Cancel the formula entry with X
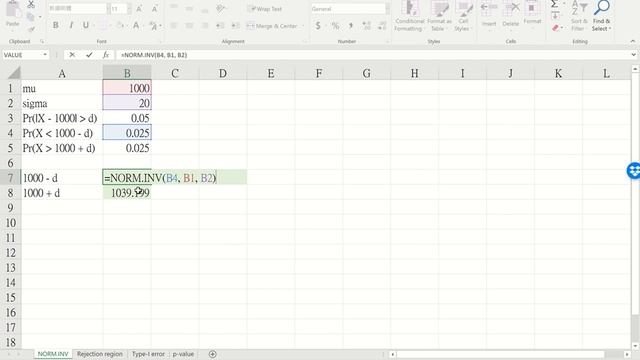The height and width of the screenshot is (360, 640). 72,55
